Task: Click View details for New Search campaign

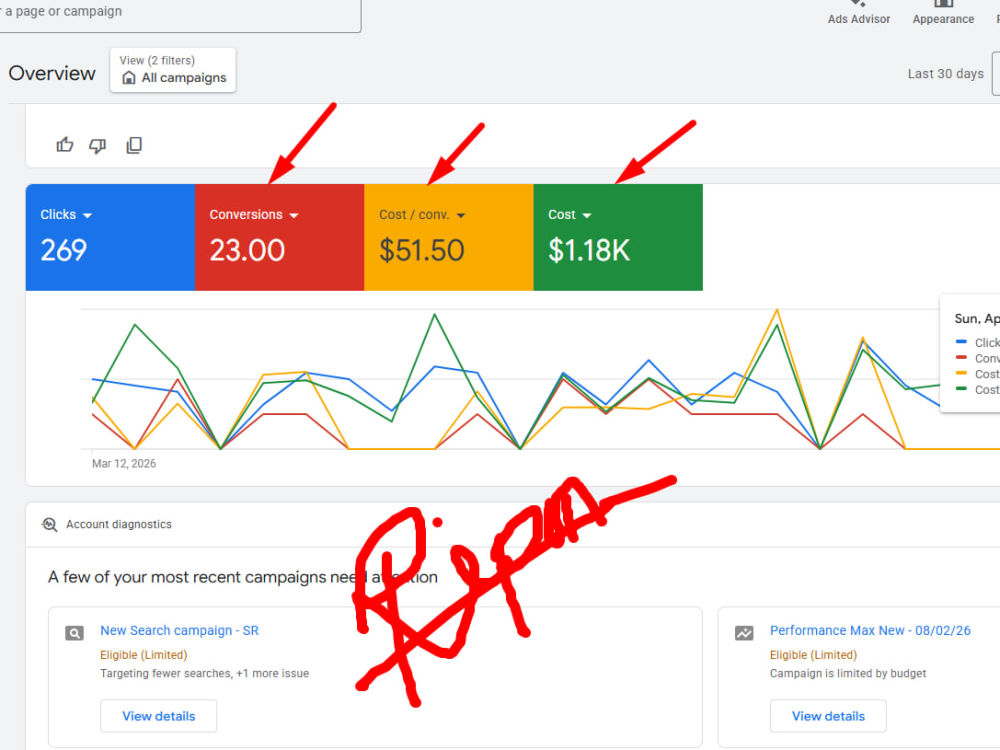Action: pos(158,716)
